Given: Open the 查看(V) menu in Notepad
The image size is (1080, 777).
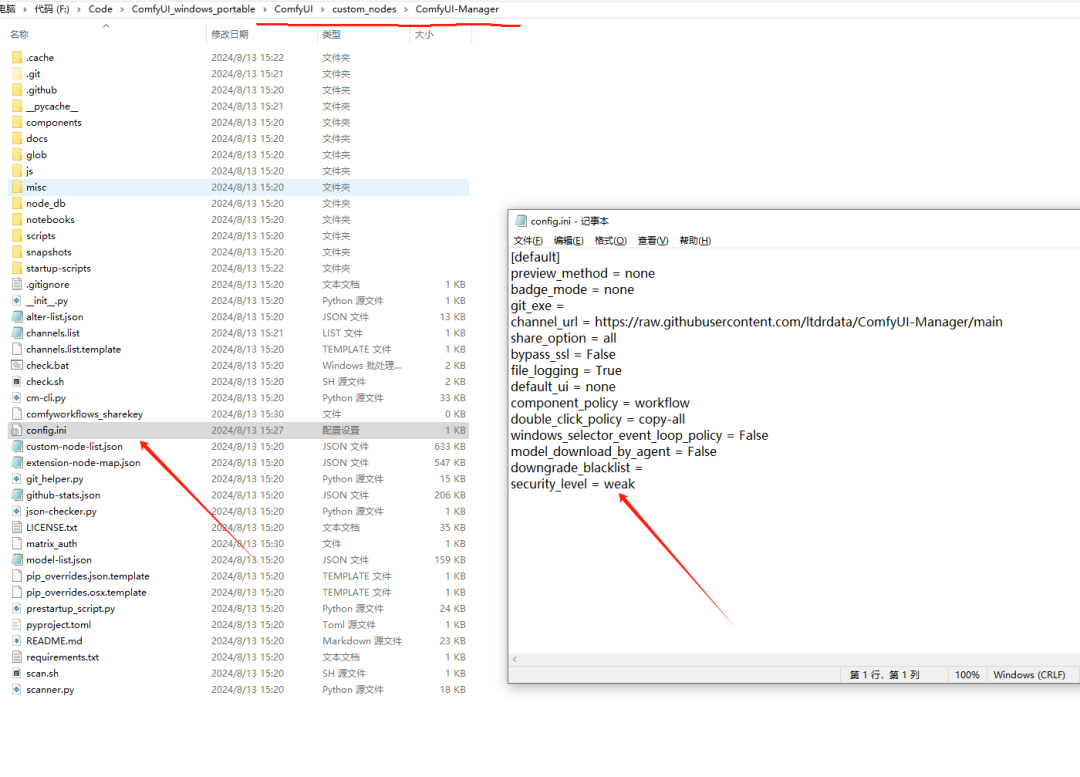Looking at the screenshot, I should click(653, 241).
